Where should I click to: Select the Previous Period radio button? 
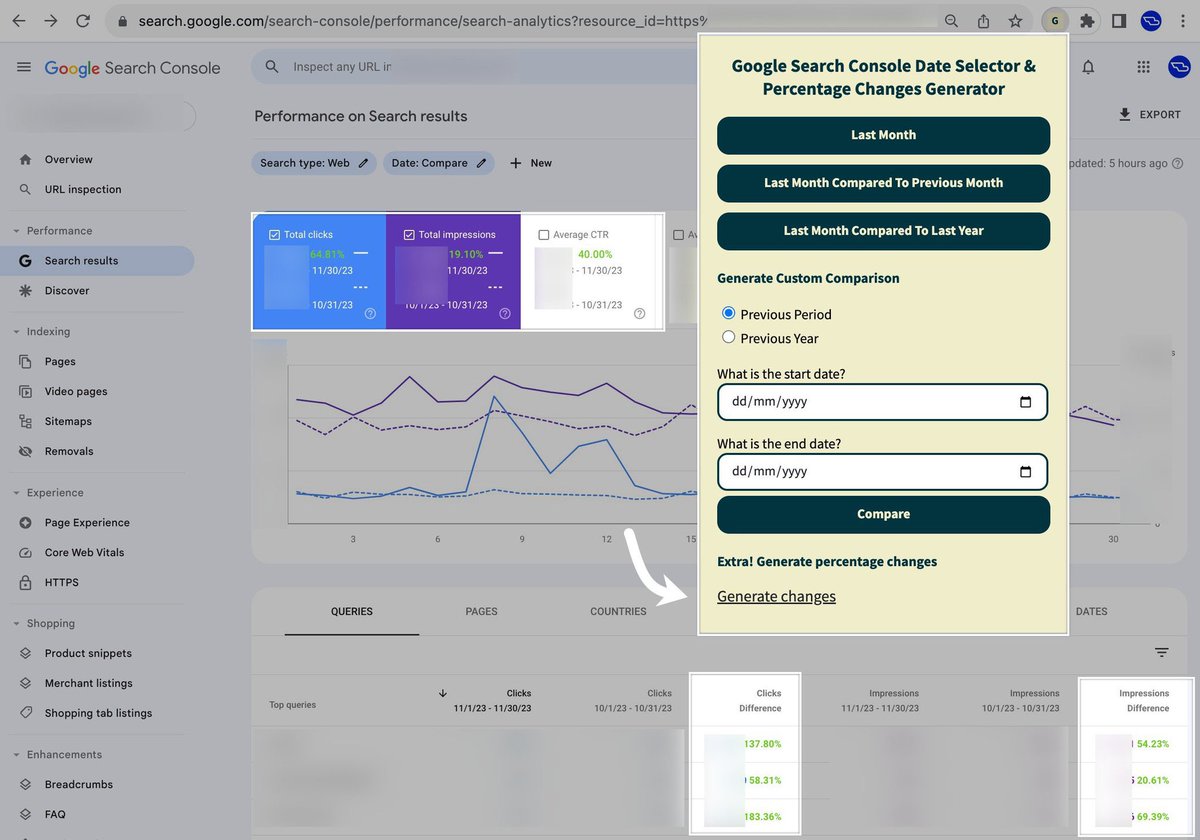[728, 314]
